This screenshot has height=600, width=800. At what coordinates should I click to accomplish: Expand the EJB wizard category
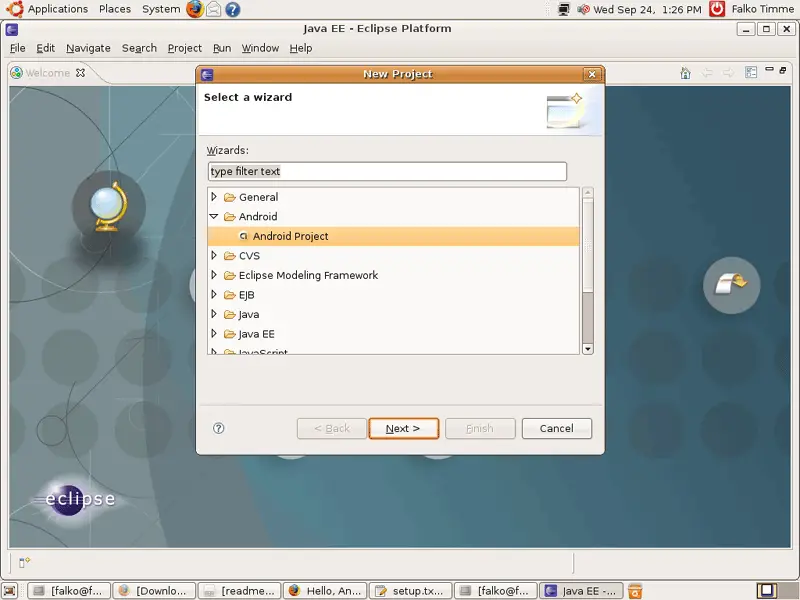[214, 294]
